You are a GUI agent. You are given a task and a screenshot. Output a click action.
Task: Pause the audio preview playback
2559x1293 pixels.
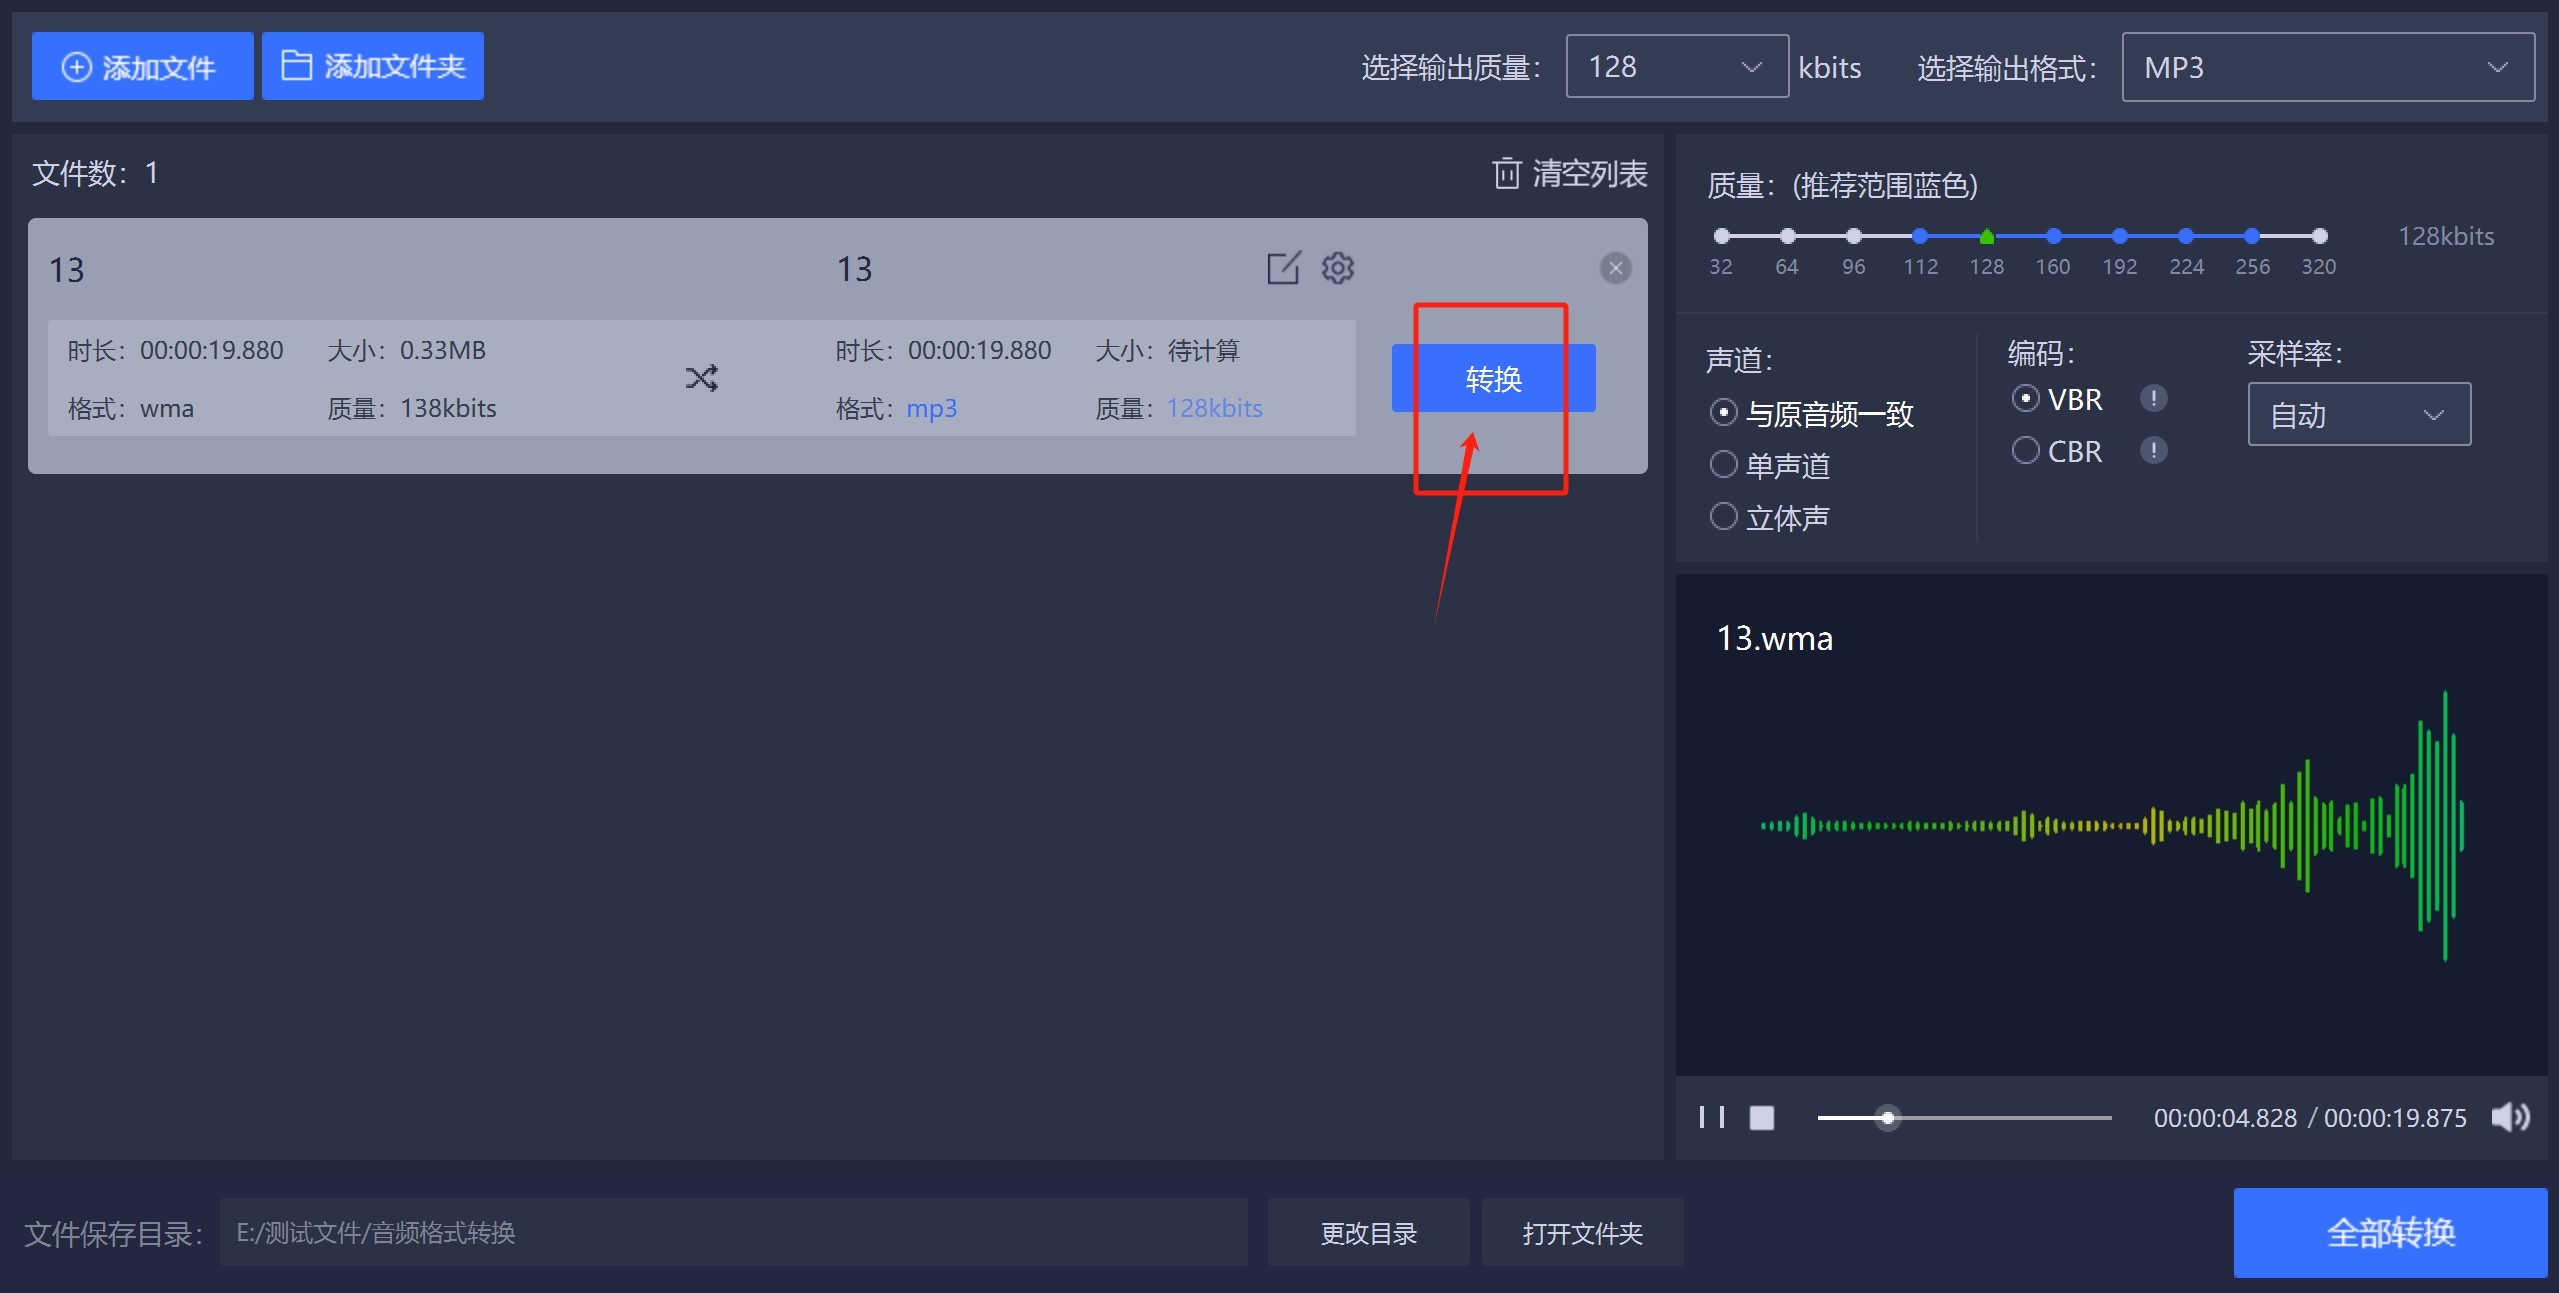click(x=1711, y=1117)
